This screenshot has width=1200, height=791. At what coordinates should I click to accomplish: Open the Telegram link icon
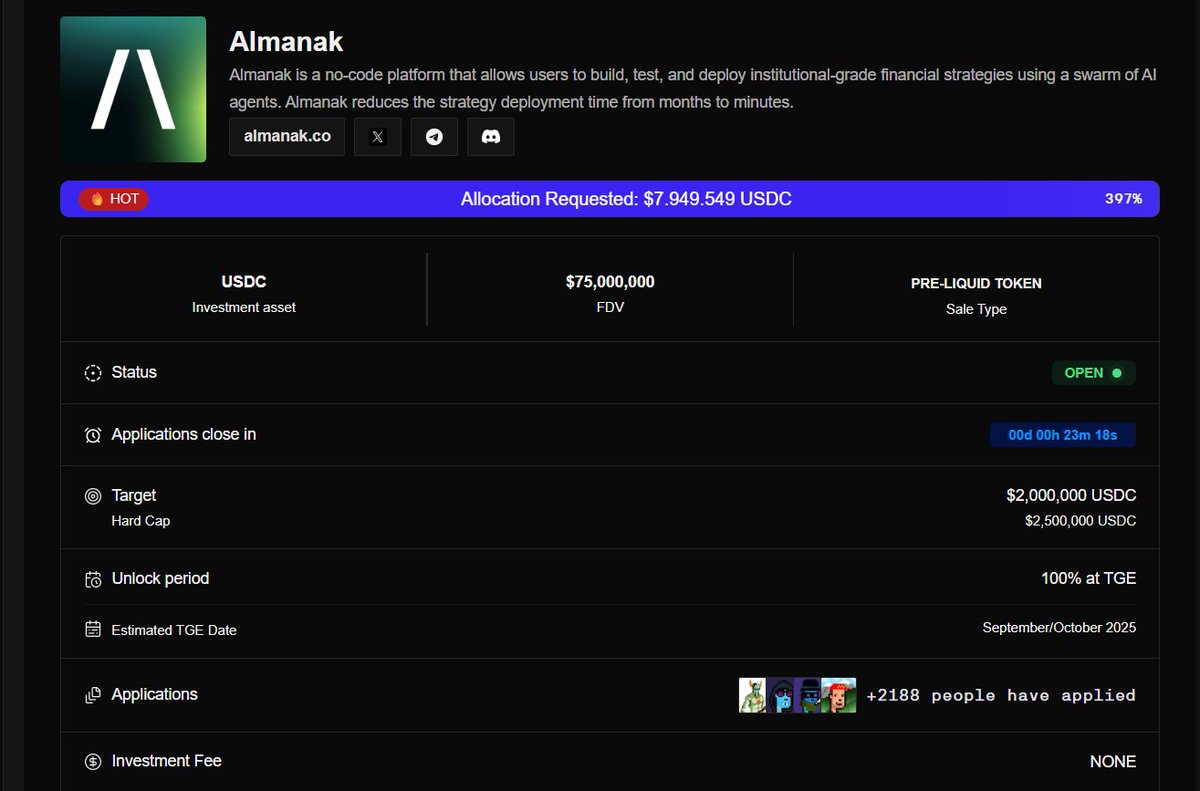coord(434,137)
